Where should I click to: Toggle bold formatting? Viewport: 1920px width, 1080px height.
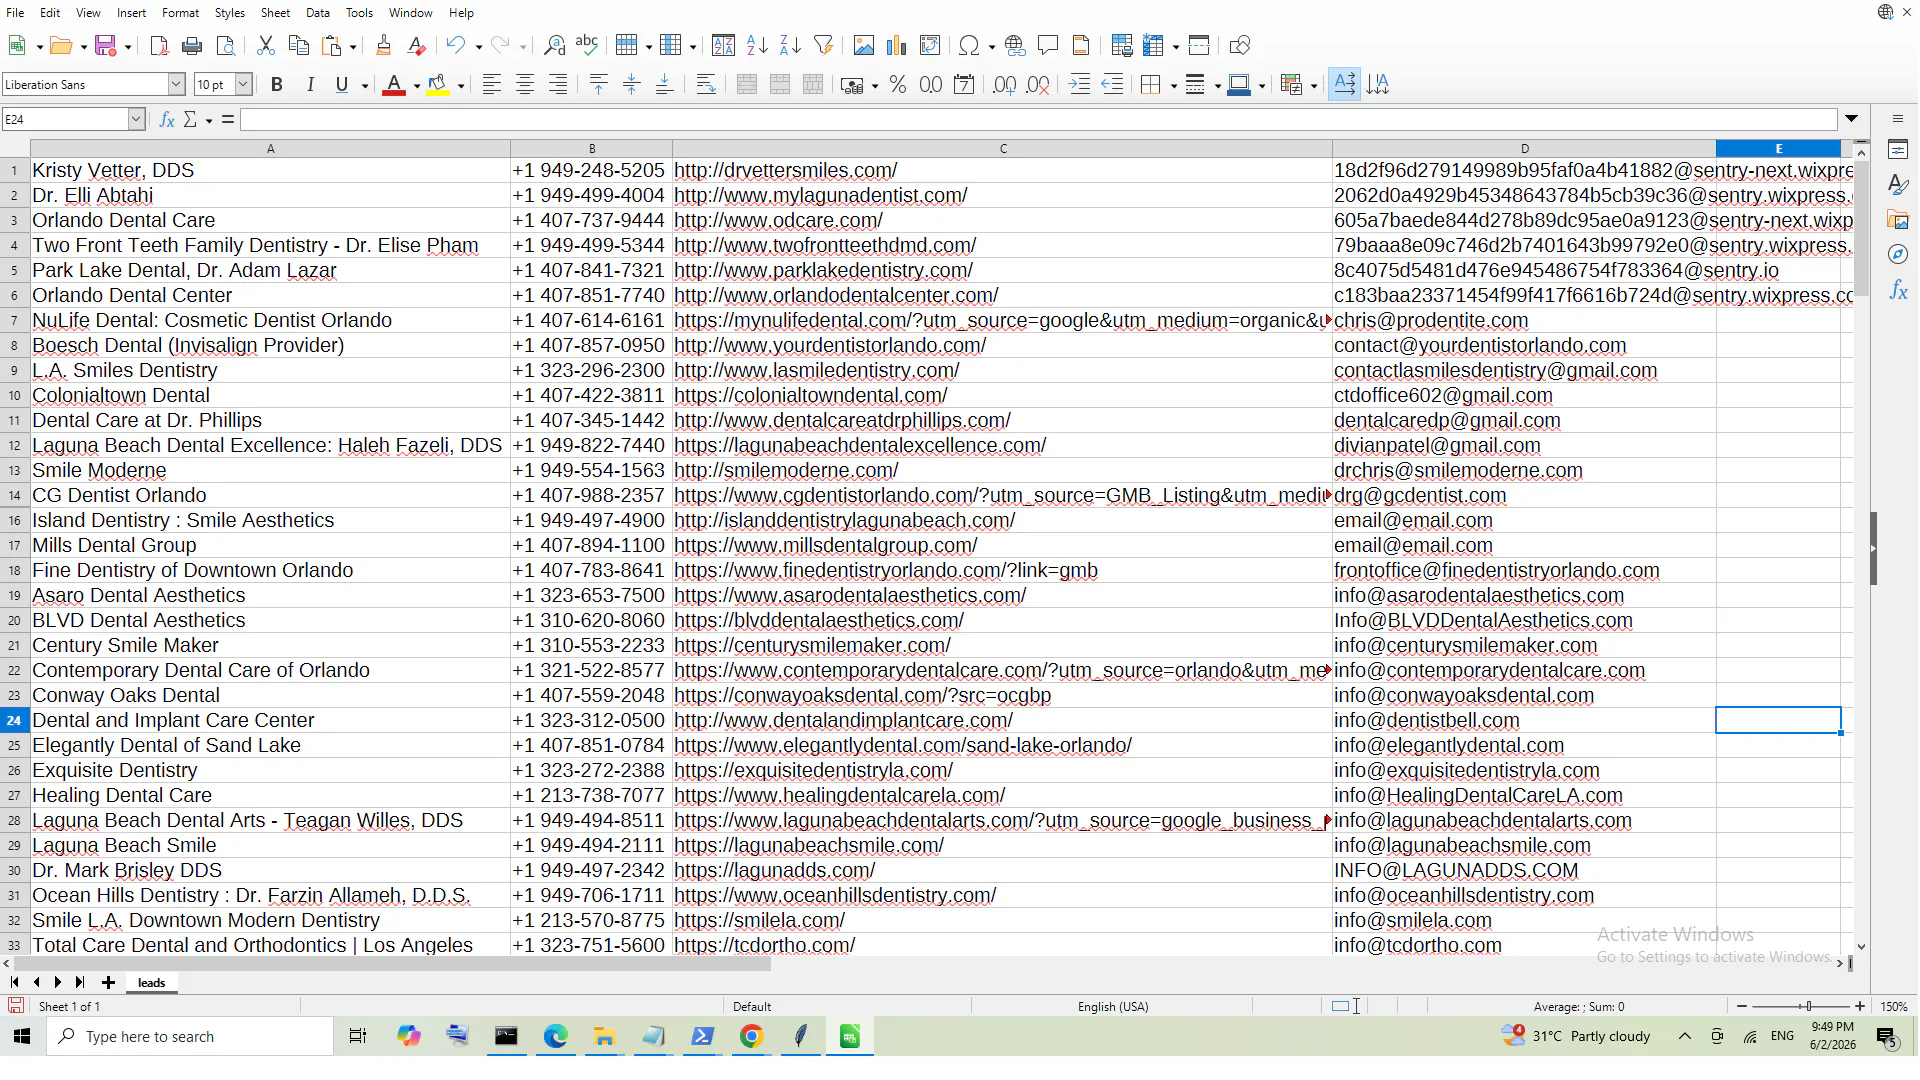point(277,85)
